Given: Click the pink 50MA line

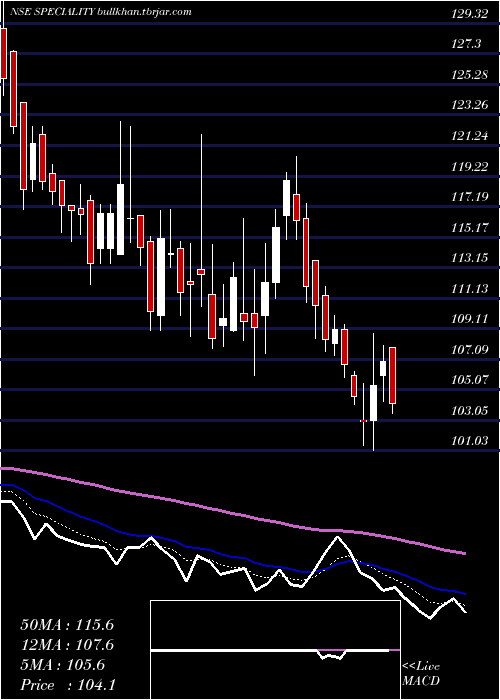Looking at the screenshot, I should 232,510.
